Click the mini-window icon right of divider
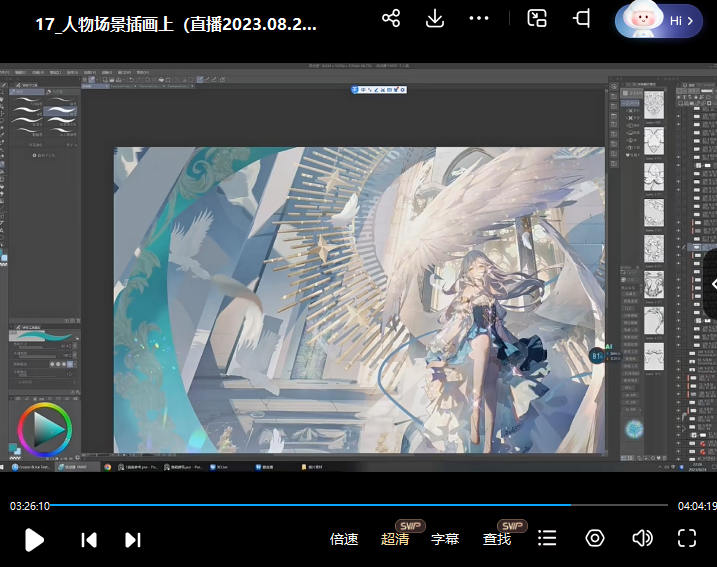Image resolution: width=717 pixels, height=567 pixels. pyautogui.click(x=538, y=19)
